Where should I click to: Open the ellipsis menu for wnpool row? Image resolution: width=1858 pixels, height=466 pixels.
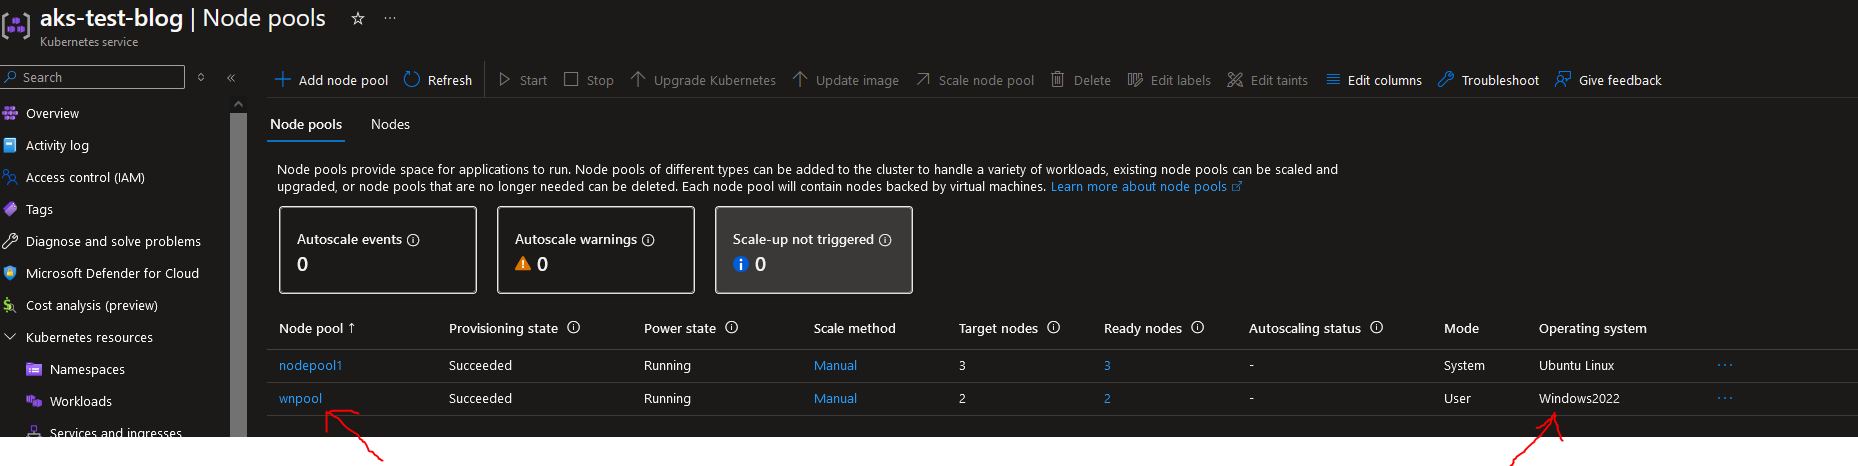tap(1725, 398)
